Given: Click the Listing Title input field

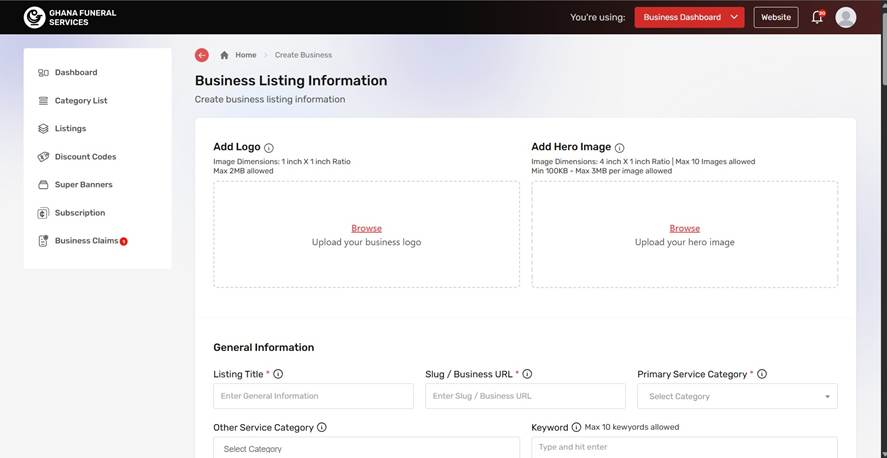Looking at the screenshot, I should point(313,396).
